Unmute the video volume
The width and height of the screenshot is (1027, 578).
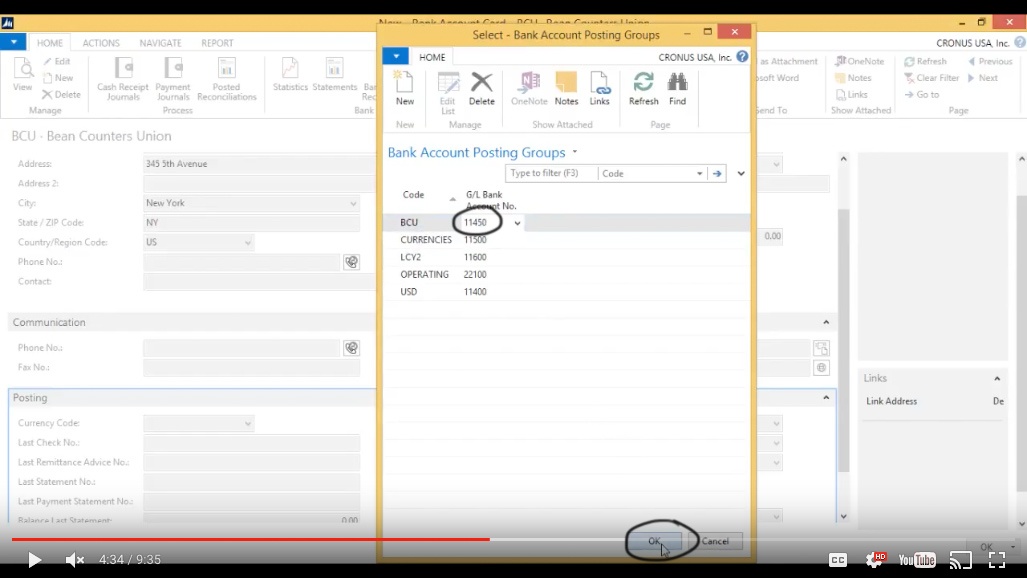click(75, 560)
